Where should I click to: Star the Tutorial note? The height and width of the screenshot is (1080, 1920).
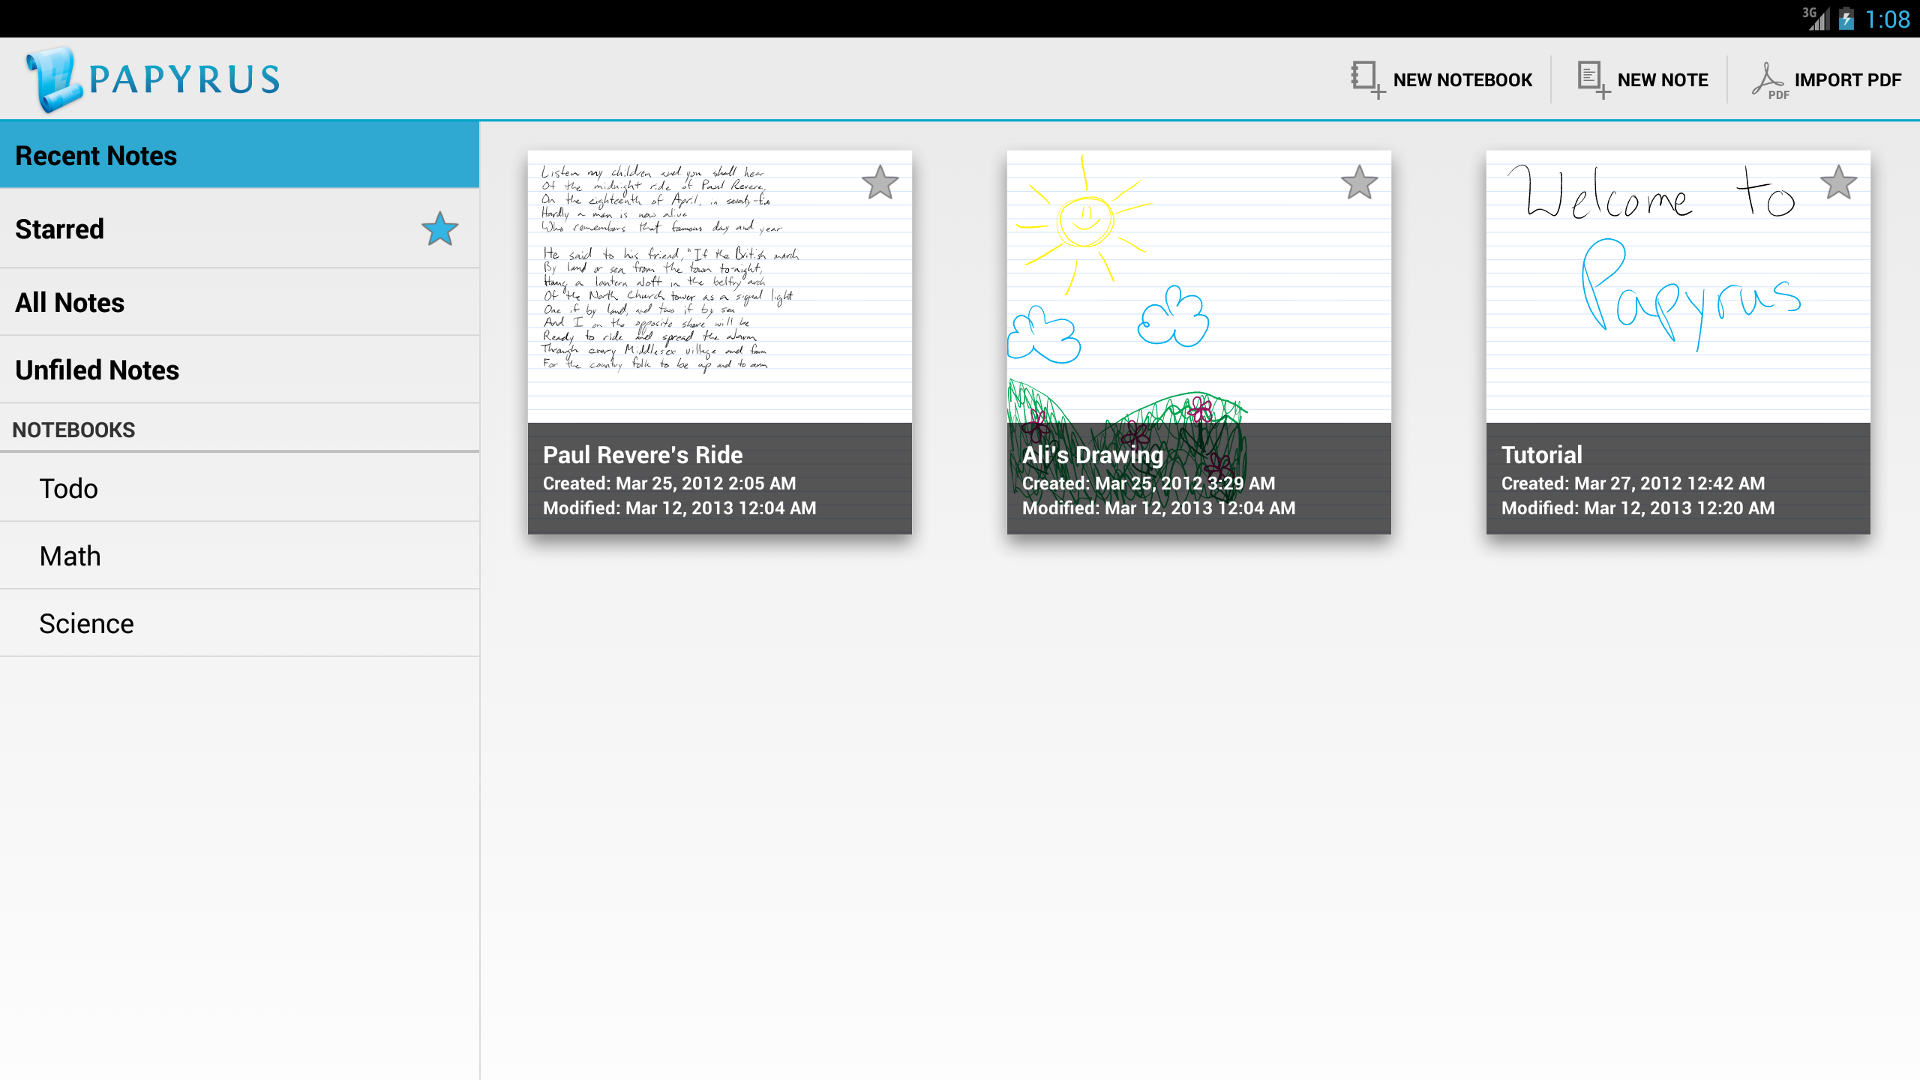pos(1838,183)
